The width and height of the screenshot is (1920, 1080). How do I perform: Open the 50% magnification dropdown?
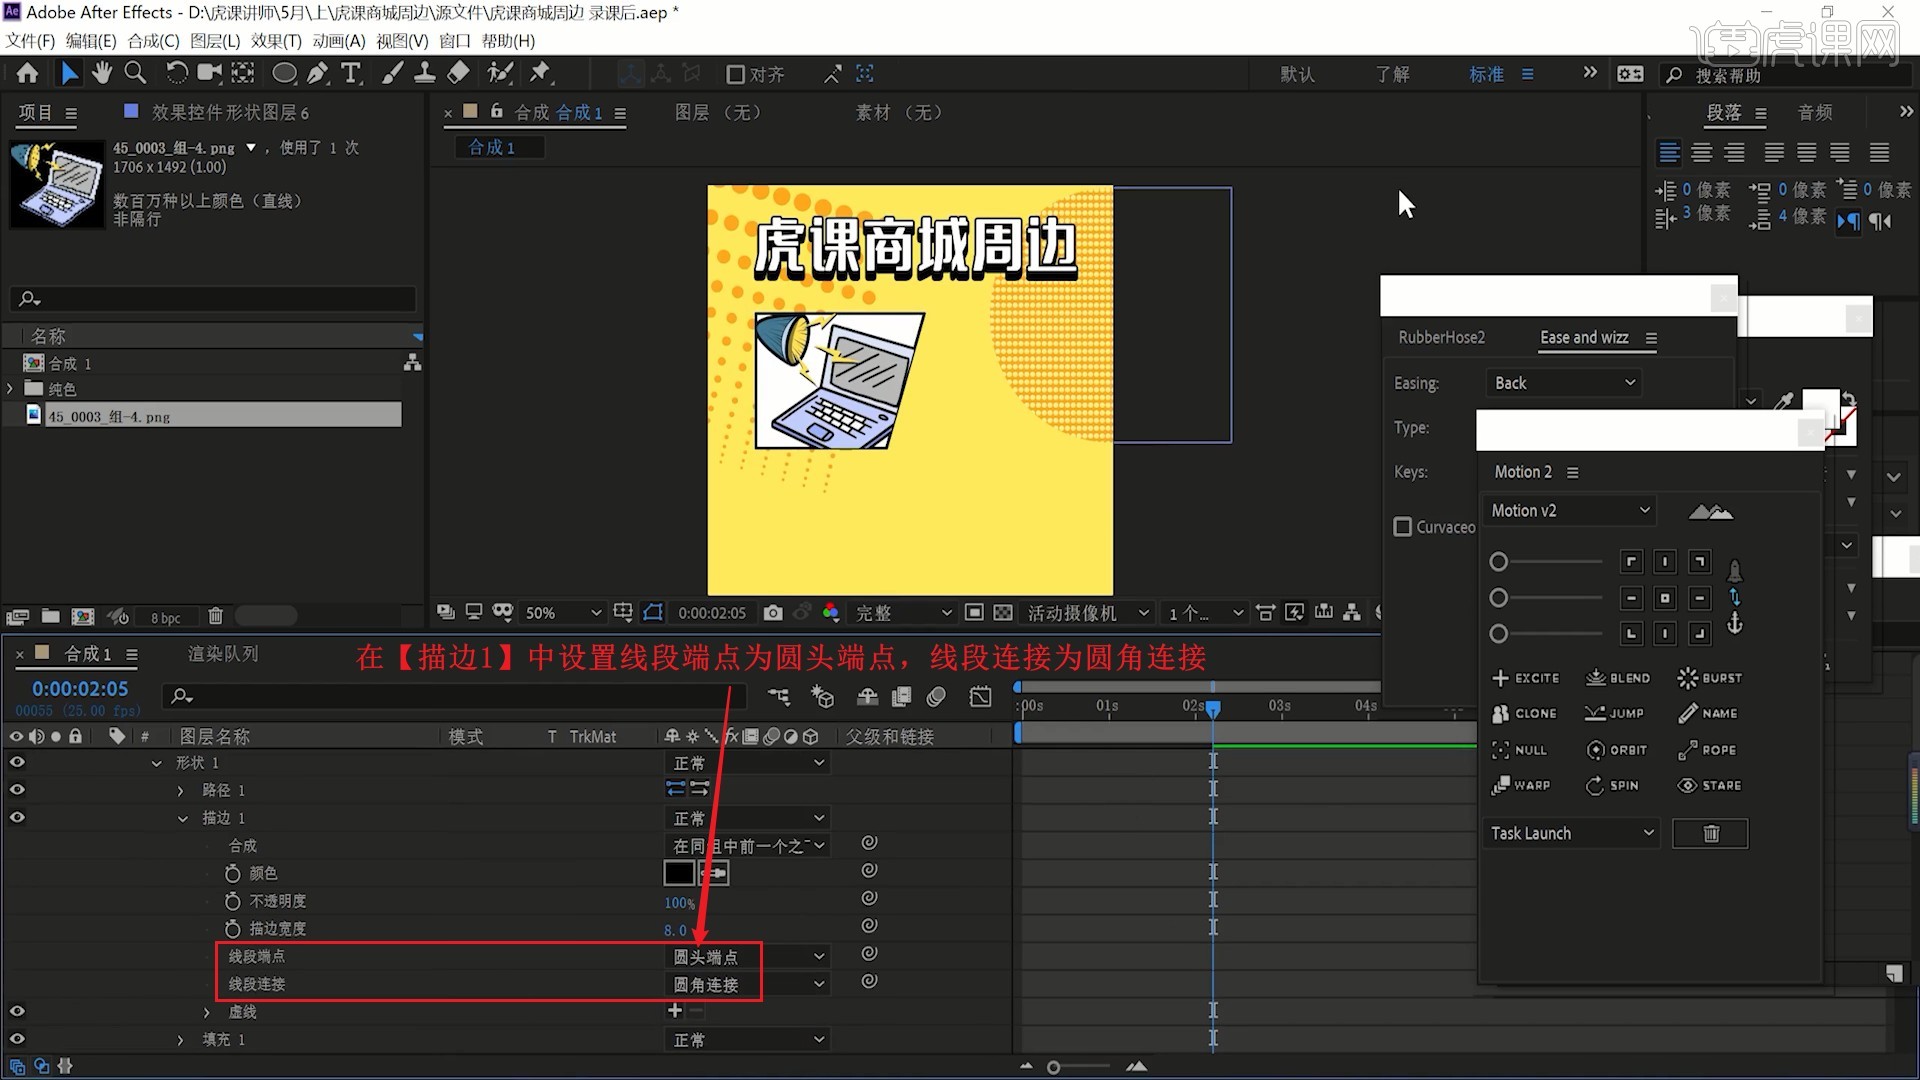click(563, 612)
